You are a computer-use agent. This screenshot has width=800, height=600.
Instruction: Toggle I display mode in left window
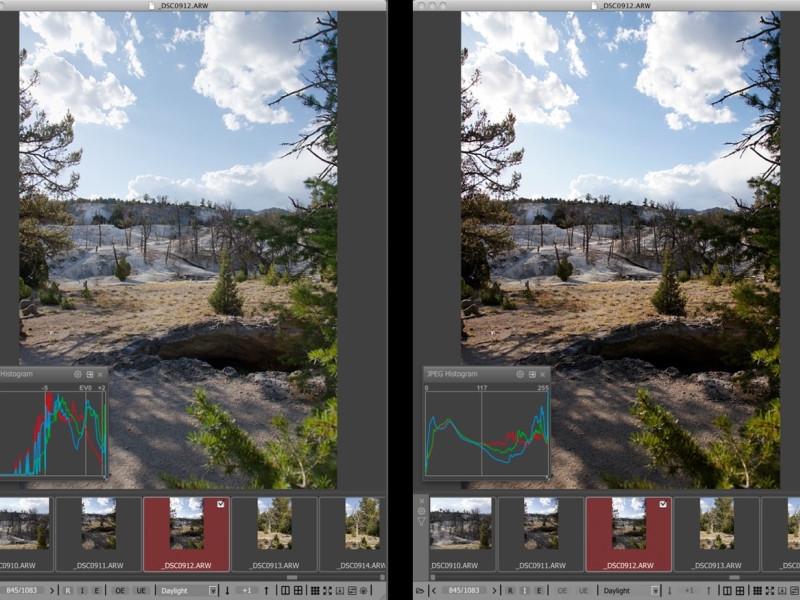pos(82,590)
